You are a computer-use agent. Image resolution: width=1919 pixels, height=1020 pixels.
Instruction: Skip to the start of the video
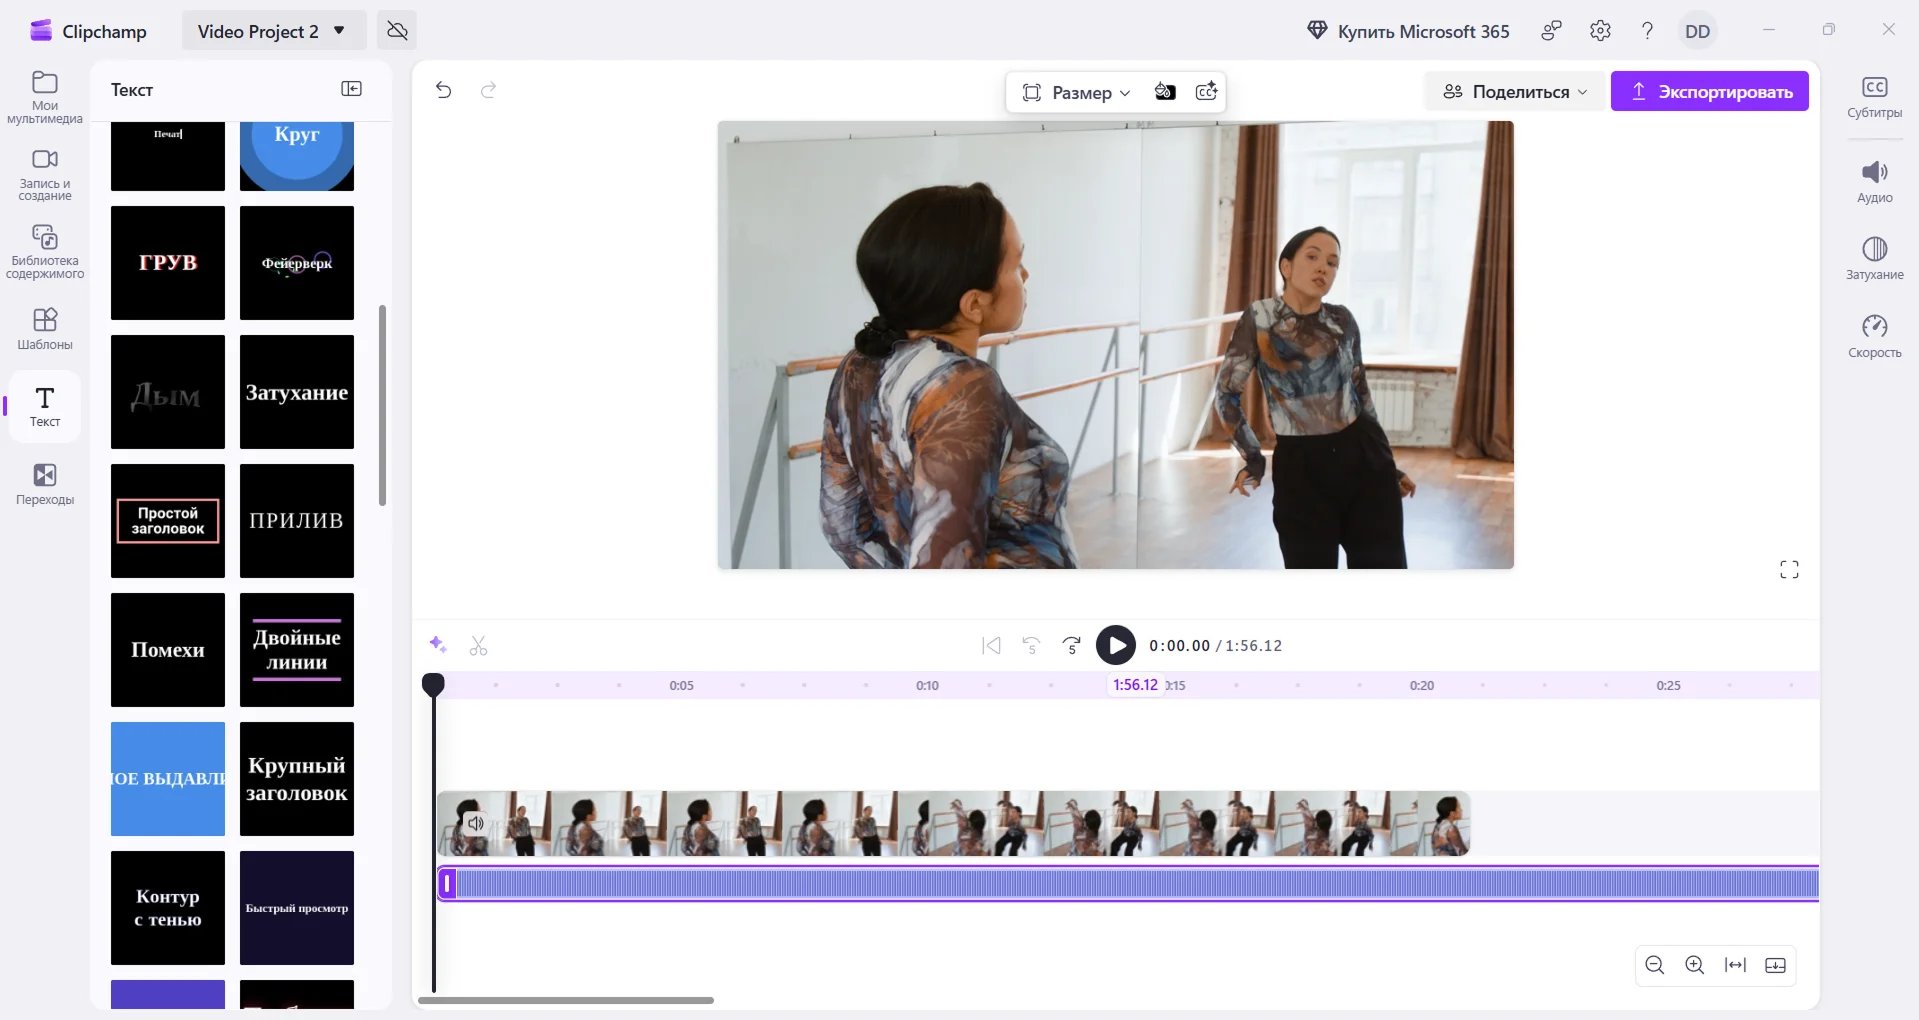[991, 646]
